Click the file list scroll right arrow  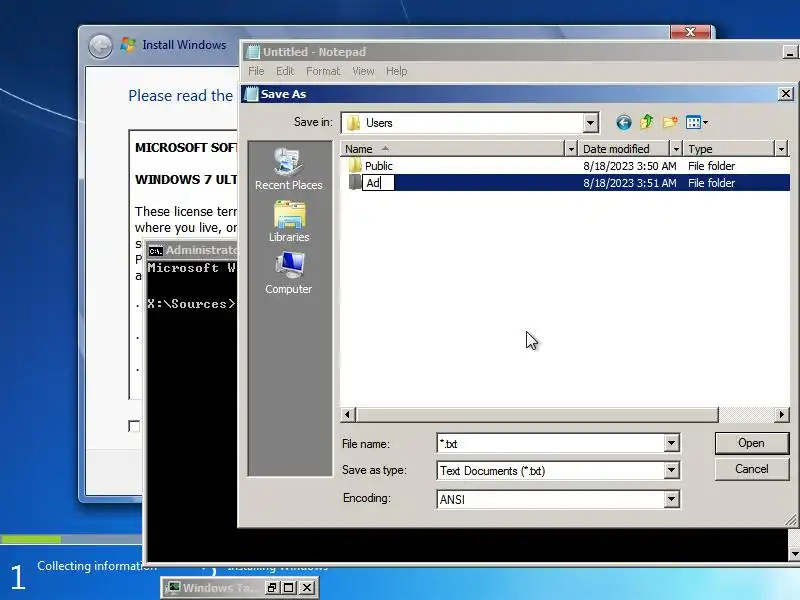click(781, 414)
